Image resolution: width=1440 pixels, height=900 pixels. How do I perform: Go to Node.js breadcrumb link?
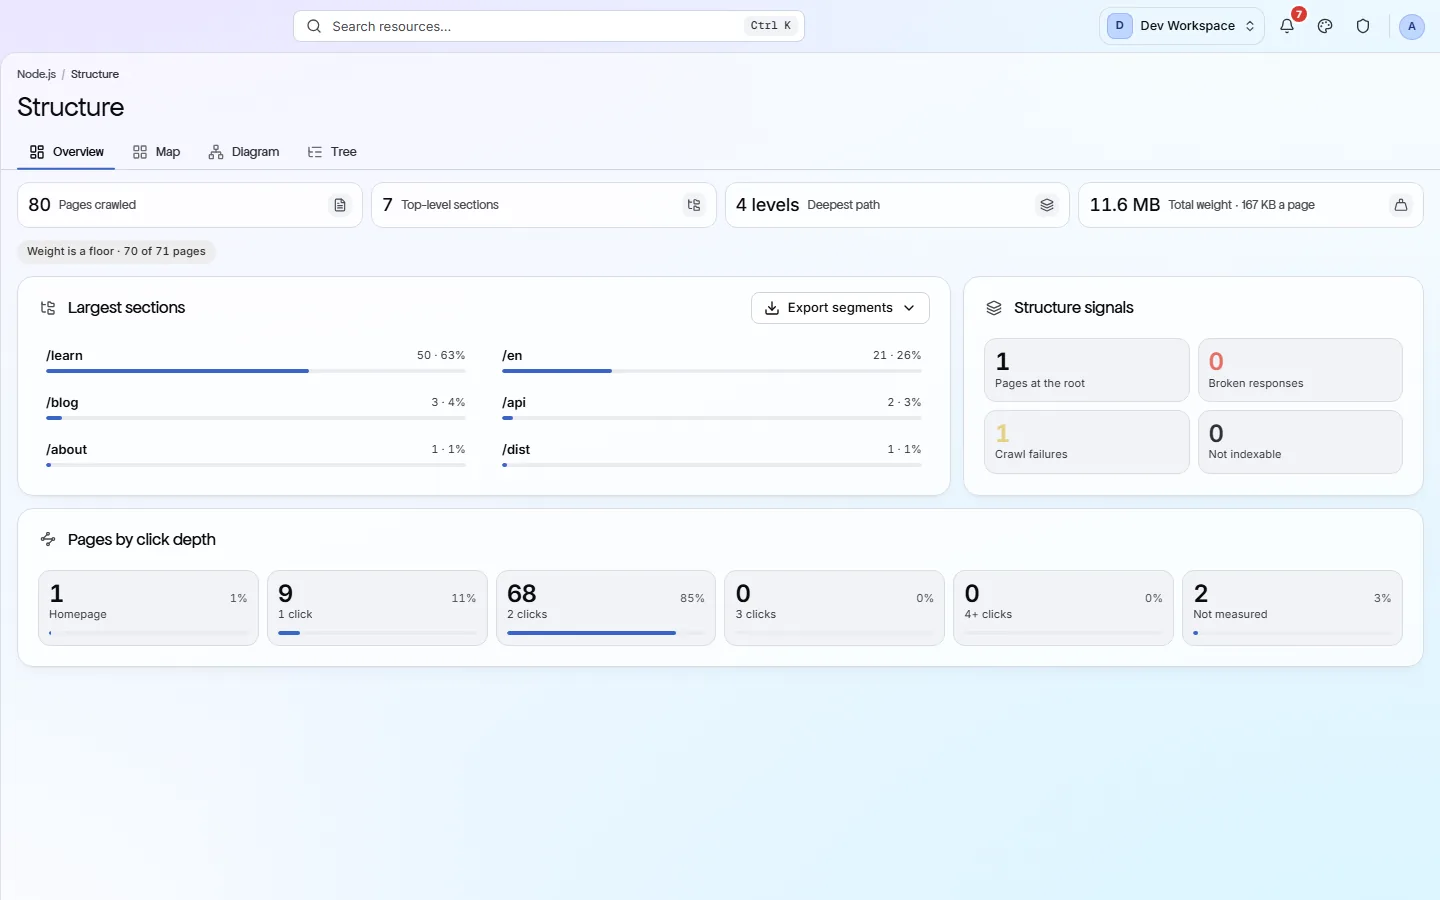(36, 74)
